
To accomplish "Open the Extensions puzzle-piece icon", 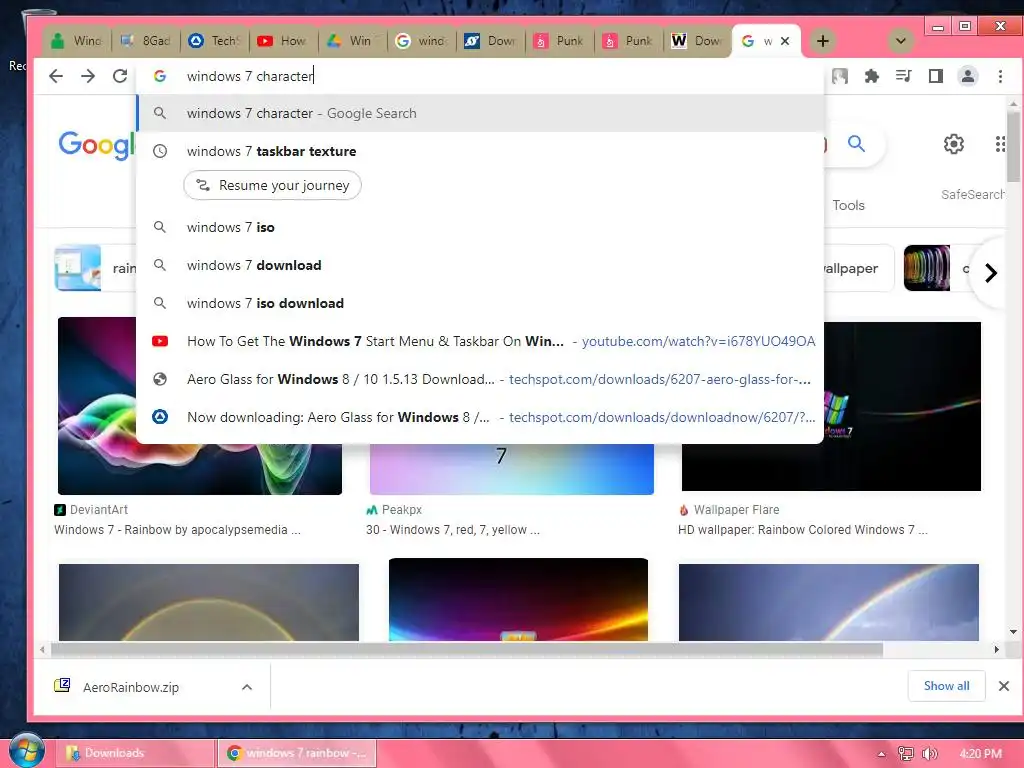I will [x=871, y=76].
